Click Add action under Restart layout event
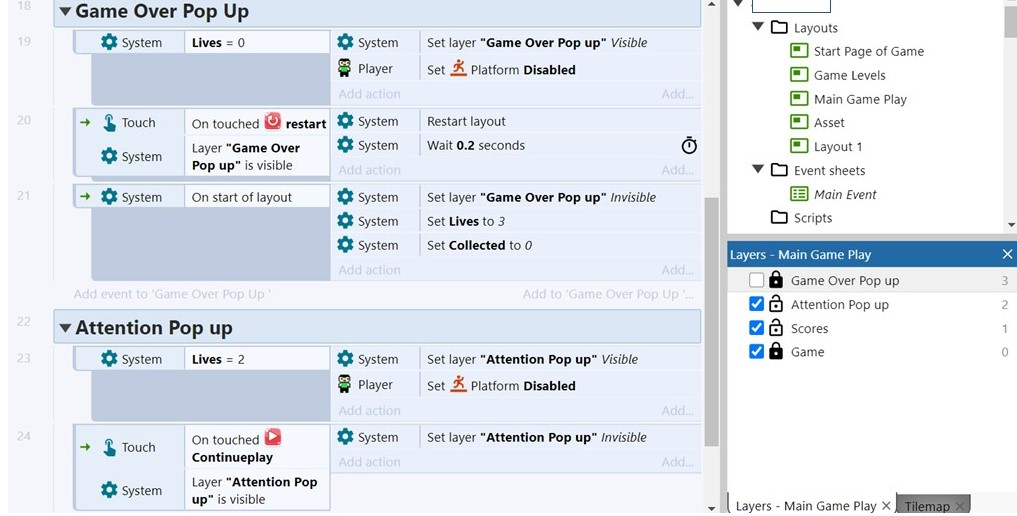The height and width of the screenshot is (516, 1017). pyautogui.click(x=369, y=170)
